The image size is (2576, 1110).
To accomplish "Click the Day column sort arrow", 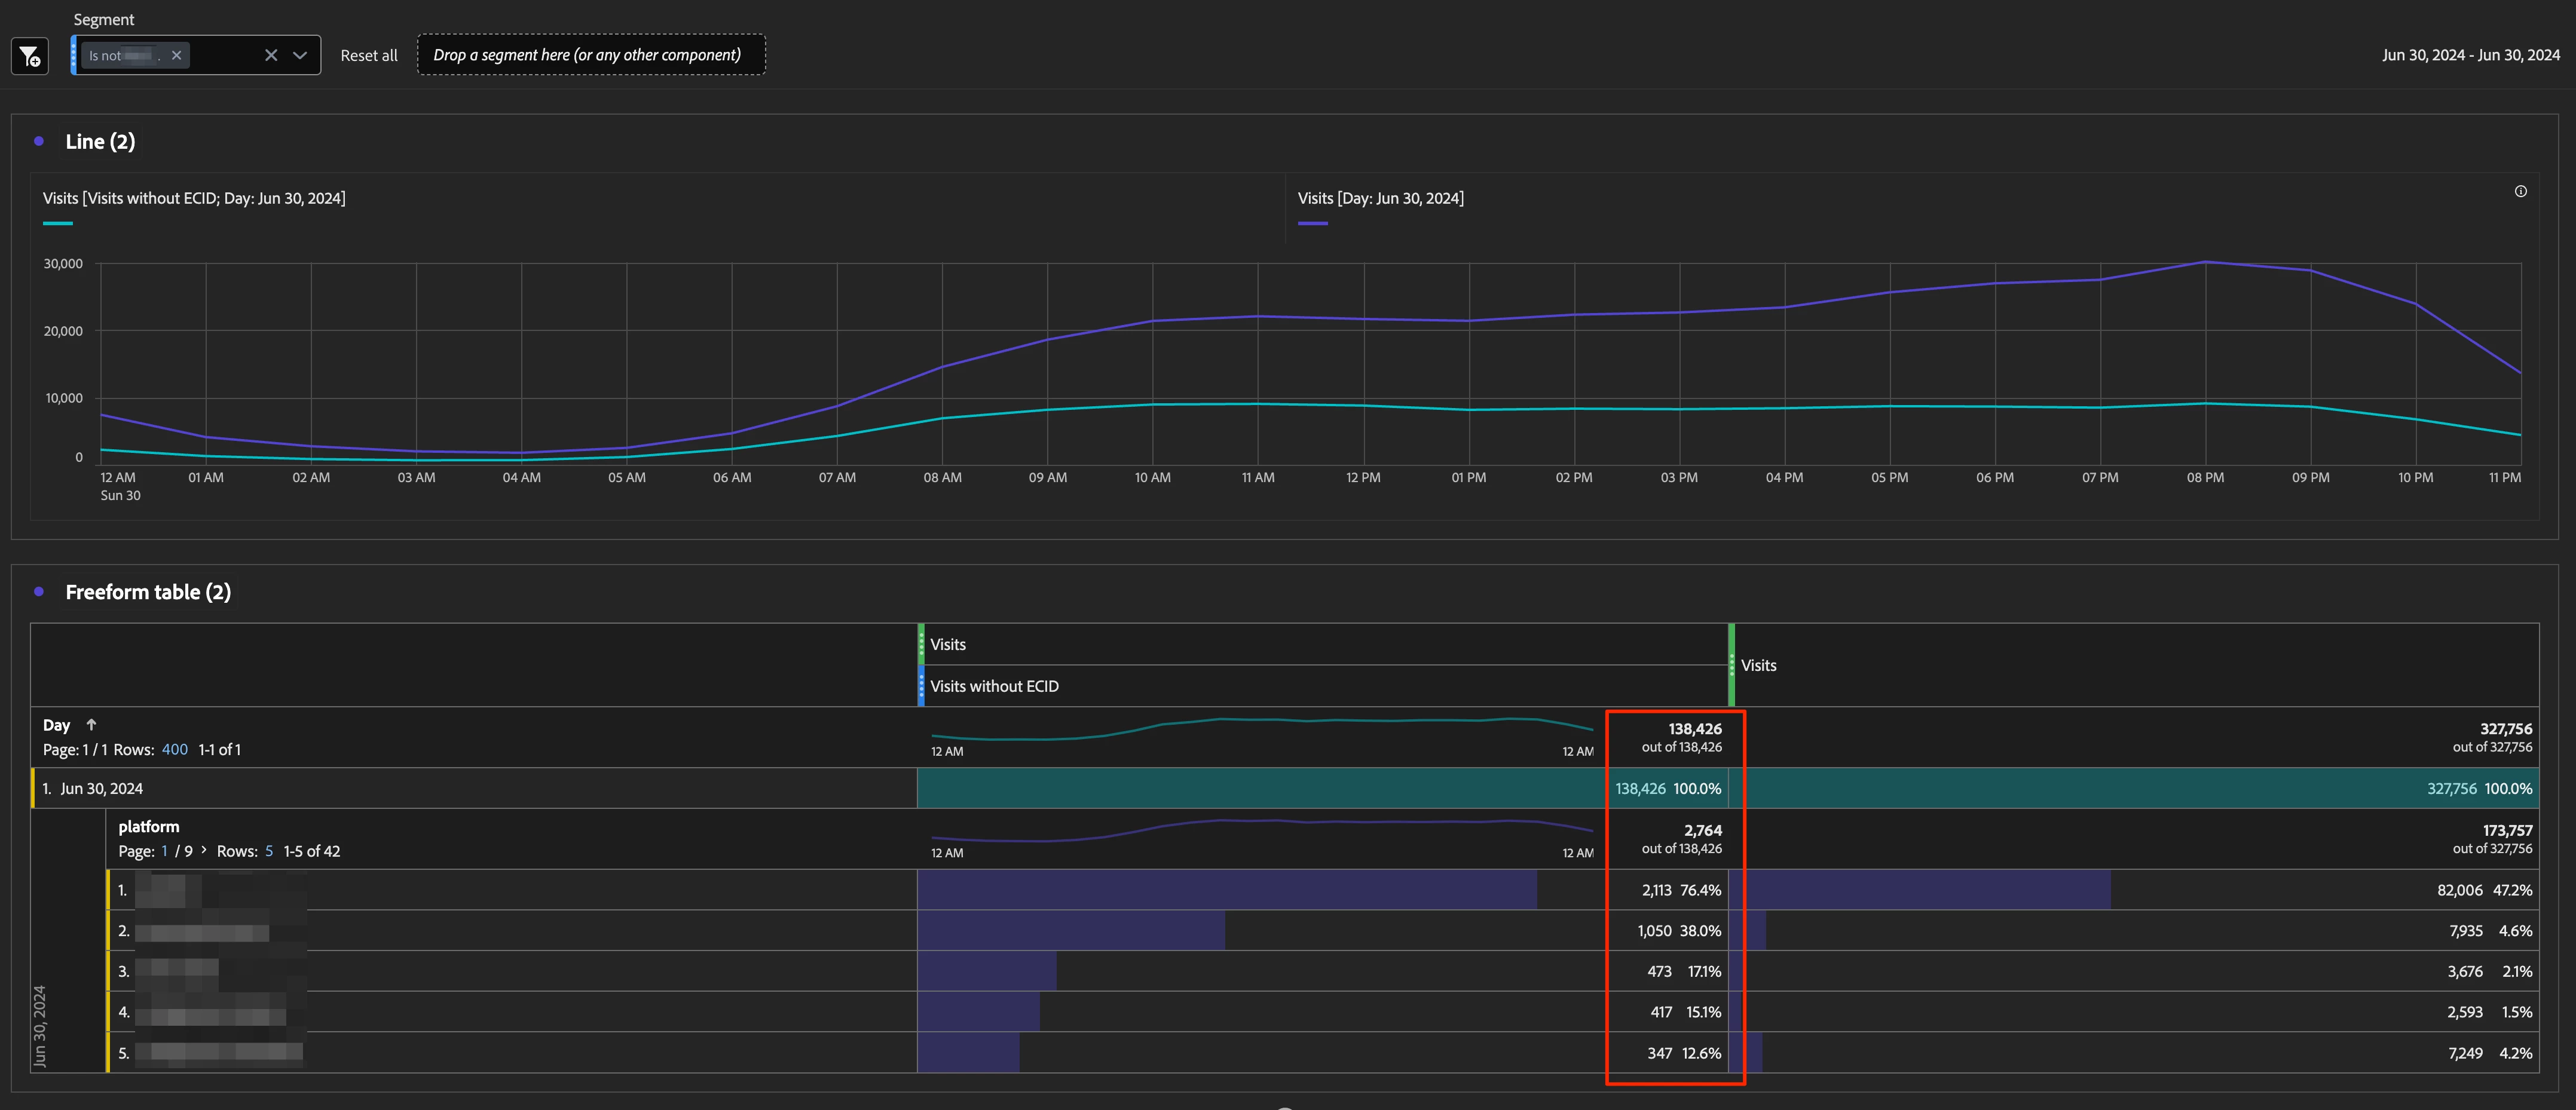I will 91,725.
